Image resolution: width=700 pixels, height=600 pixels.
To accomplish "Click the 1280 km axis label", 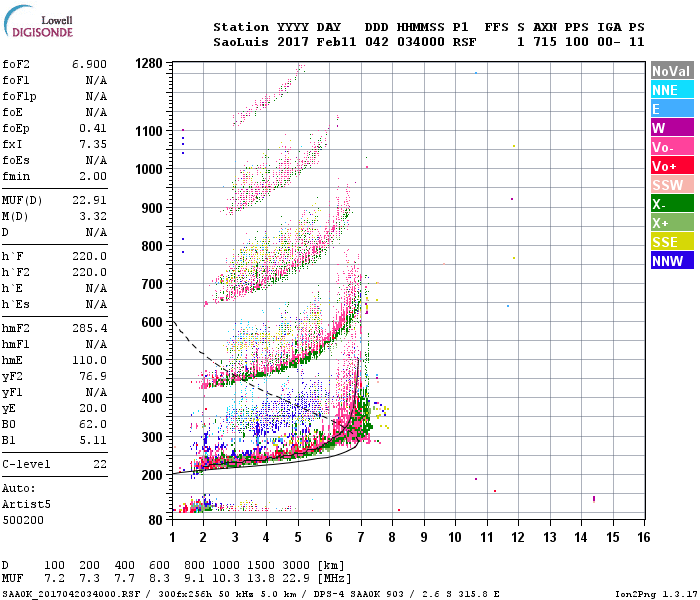I will (149, 64).
